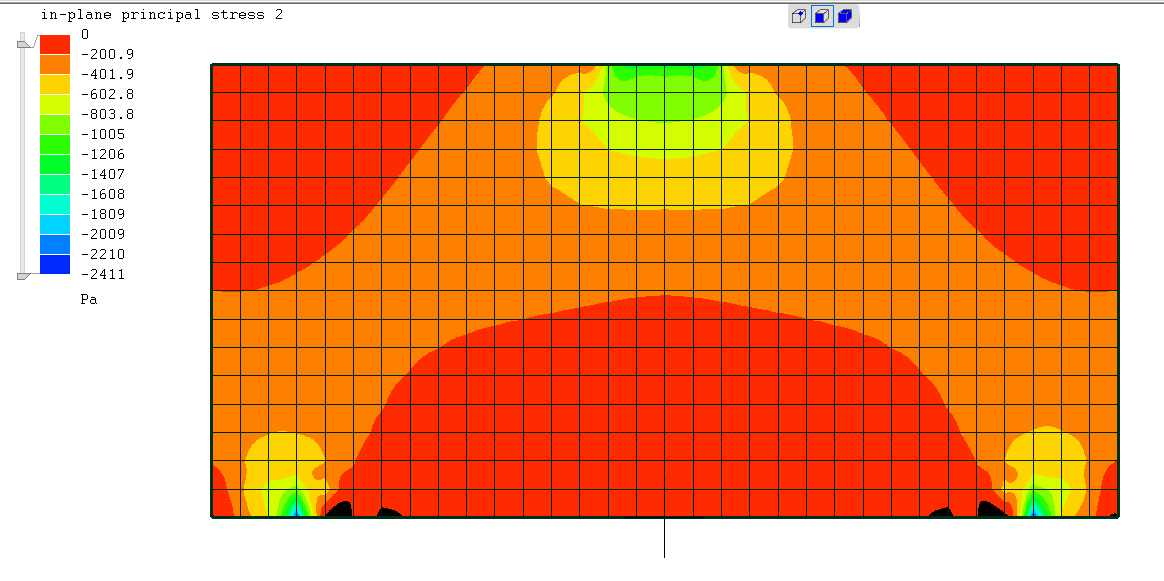Image resolution: width=1164 pixels, height=581 pixels.
Task: Click the green legend swatch above -1206
Action: pyautogui.click(x=55, y=145)
